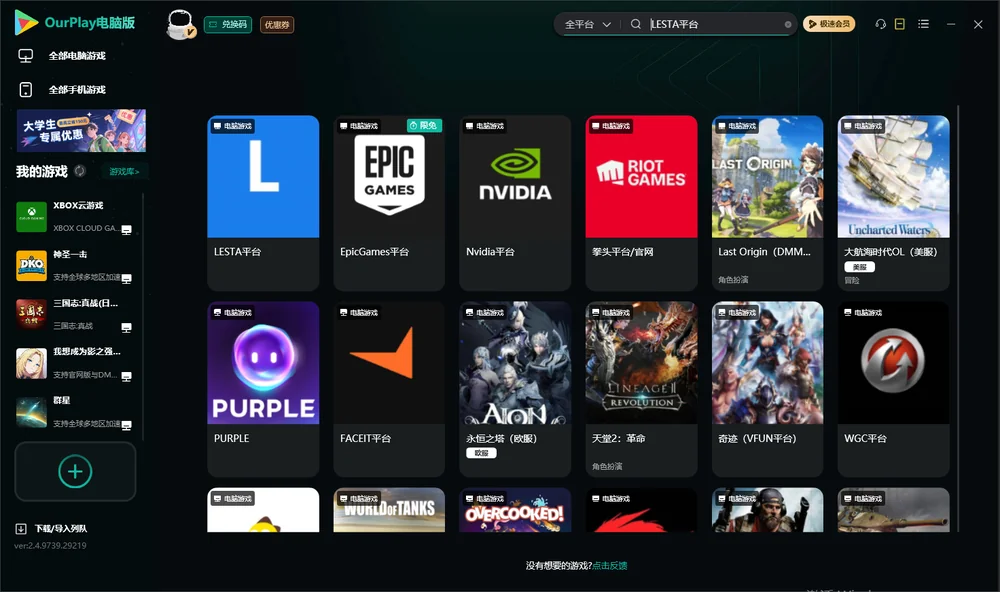1000x592 pixels.
Task: Open 下载/导入列队 download queue
Action: 52,528
